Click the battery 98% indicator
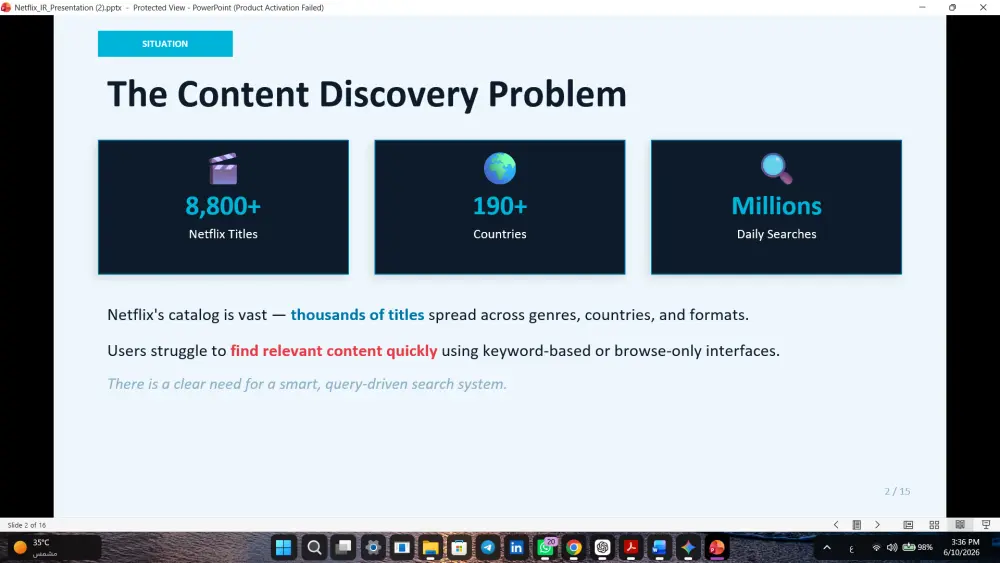 (917, 547)
